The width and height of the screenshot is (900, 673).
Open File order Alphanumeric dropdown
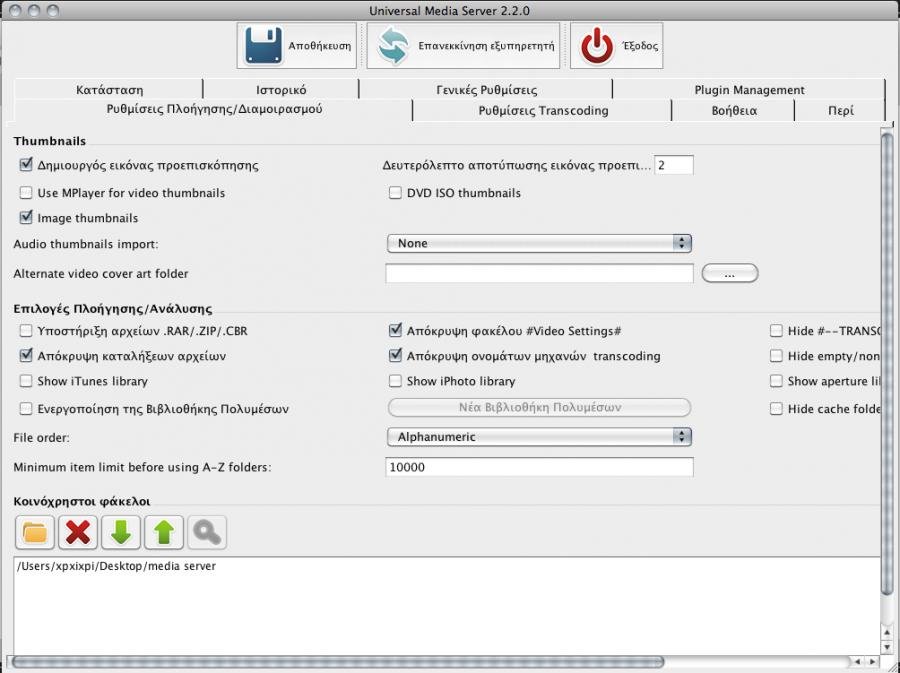point(540,437)
